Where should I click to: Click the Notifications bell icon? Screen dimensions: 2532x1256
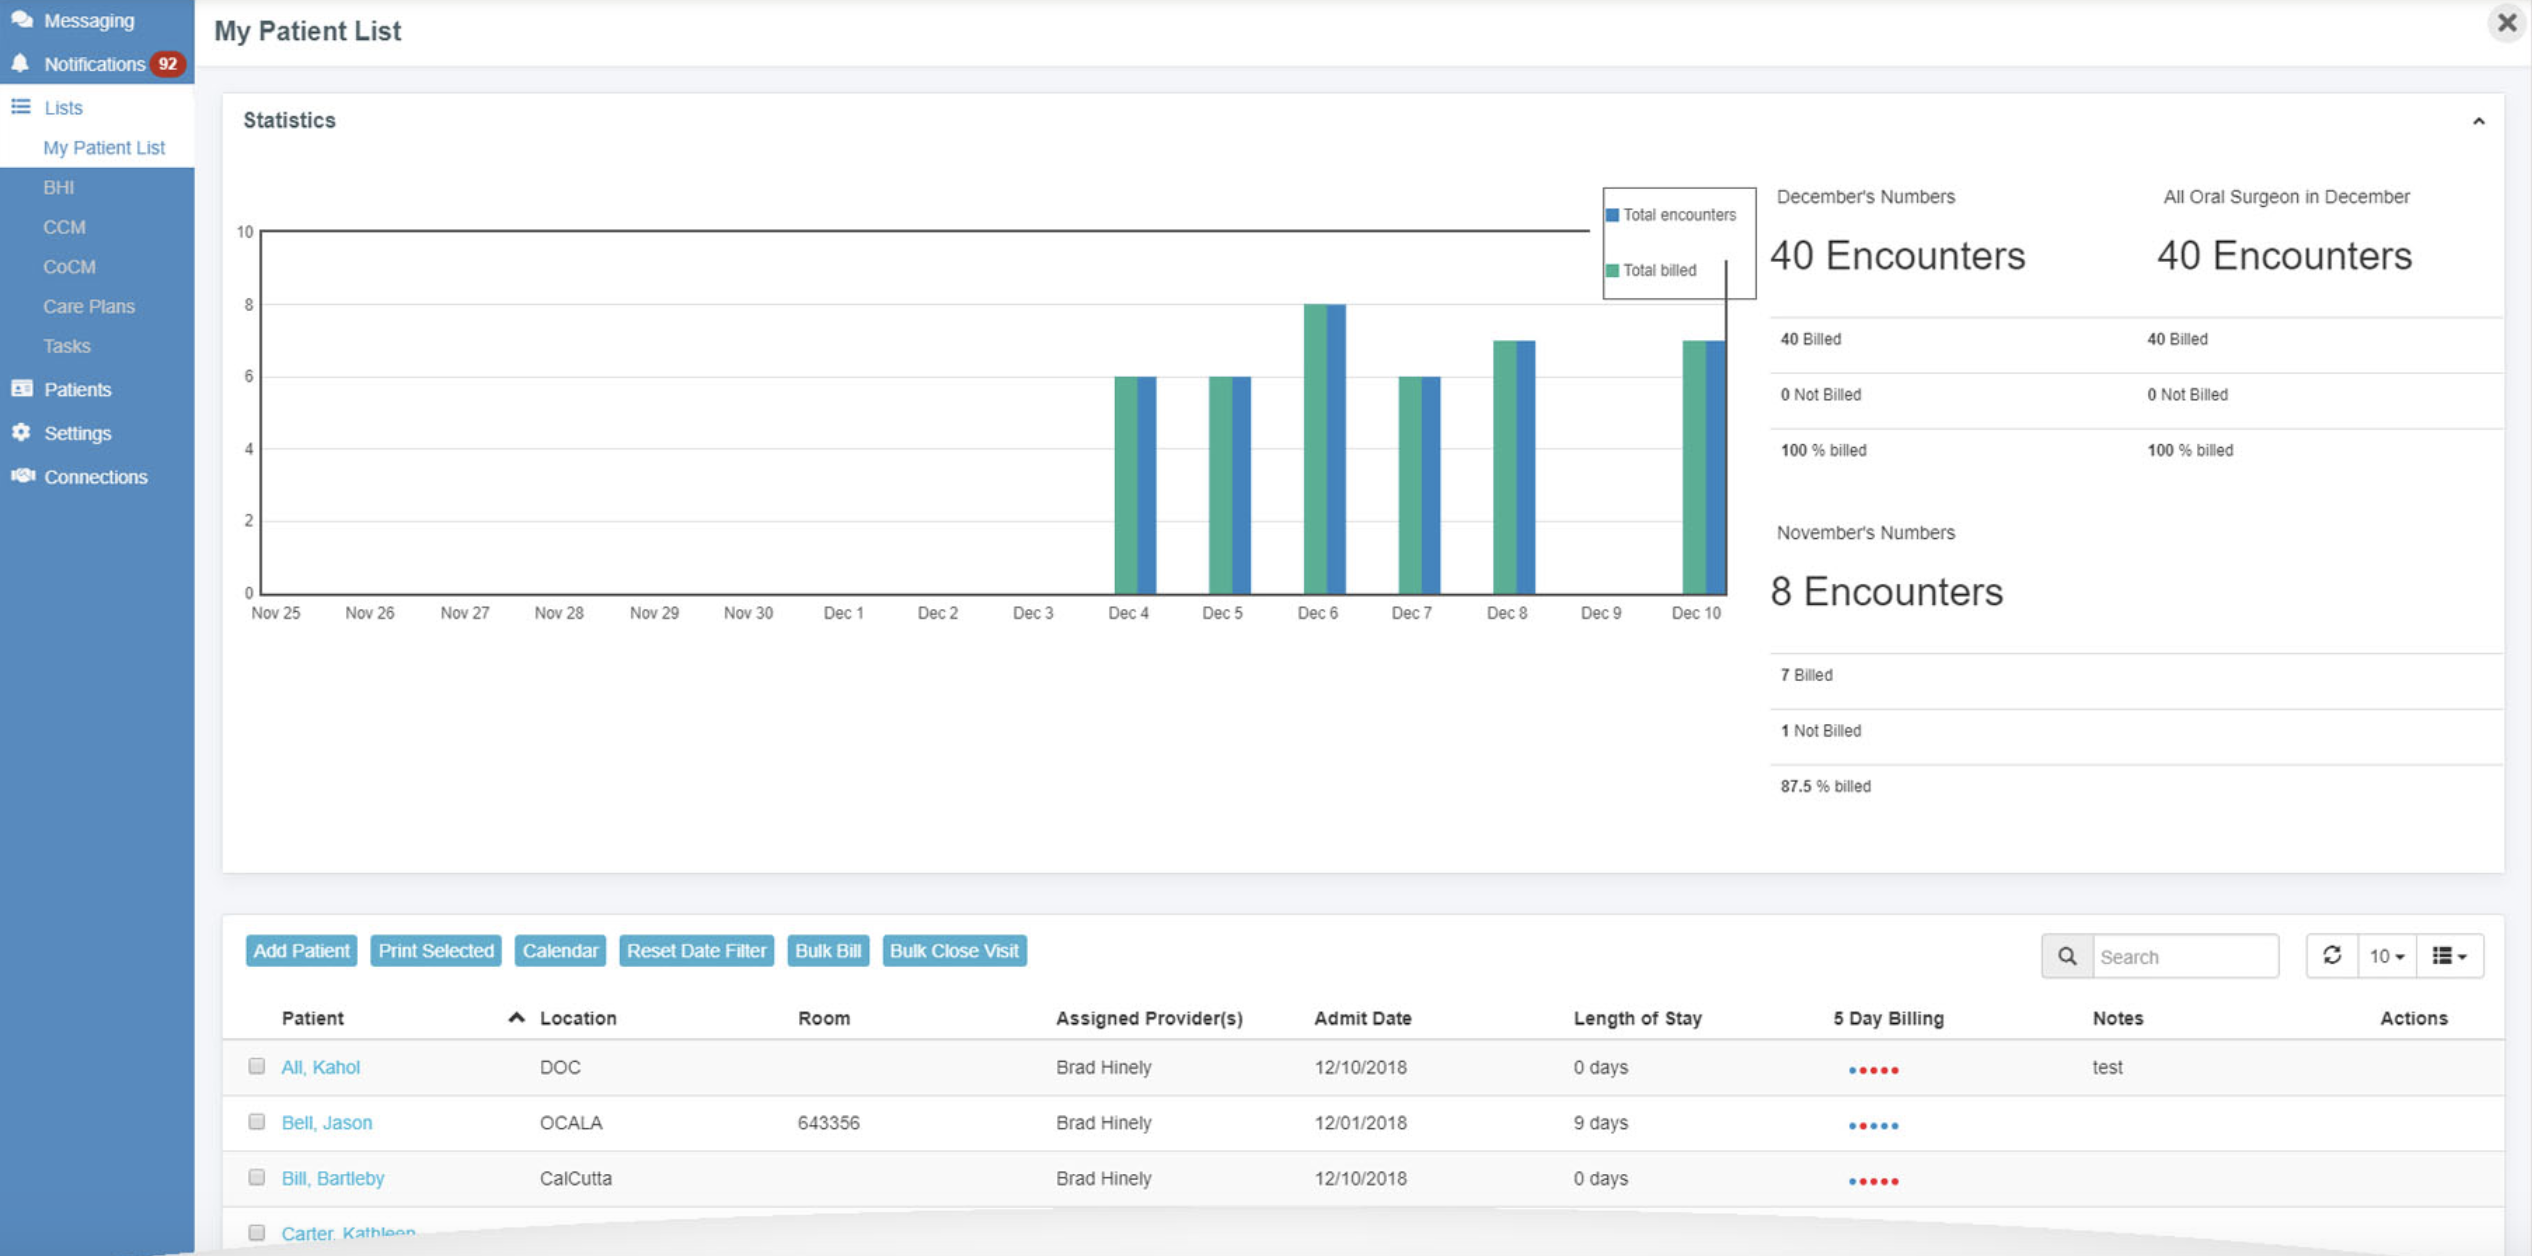click(x=20, y=63)
